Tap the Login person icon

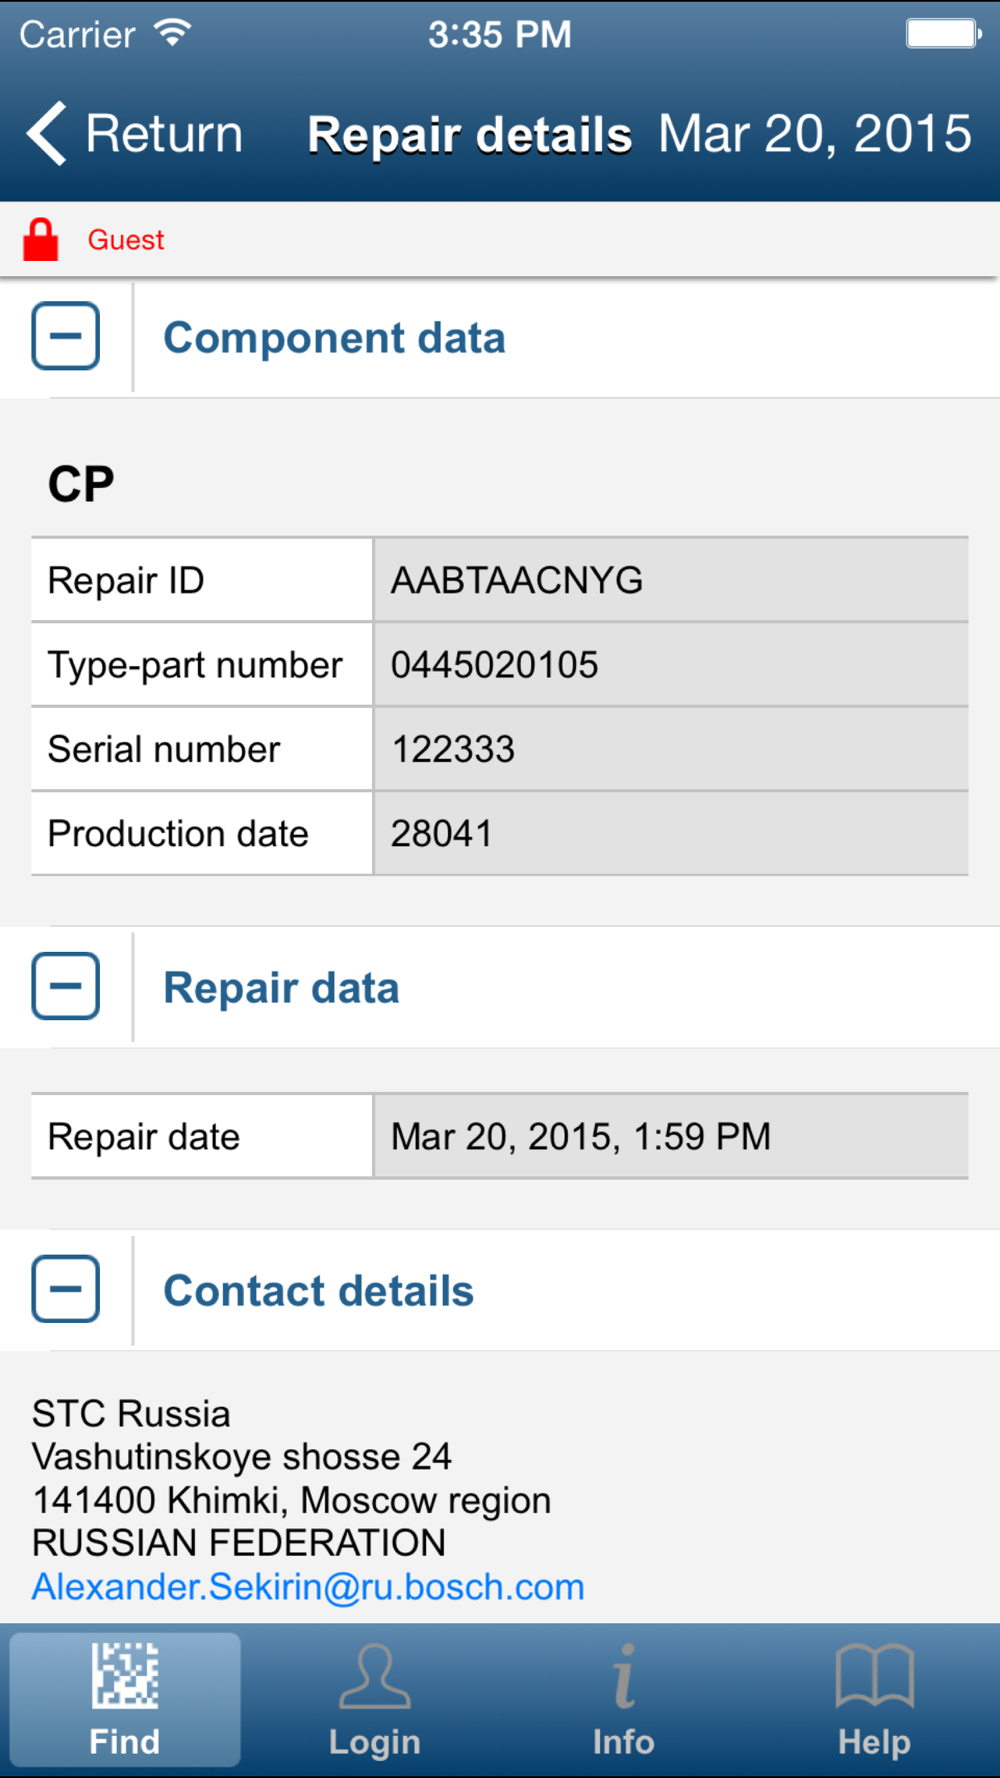[375, 1676]
